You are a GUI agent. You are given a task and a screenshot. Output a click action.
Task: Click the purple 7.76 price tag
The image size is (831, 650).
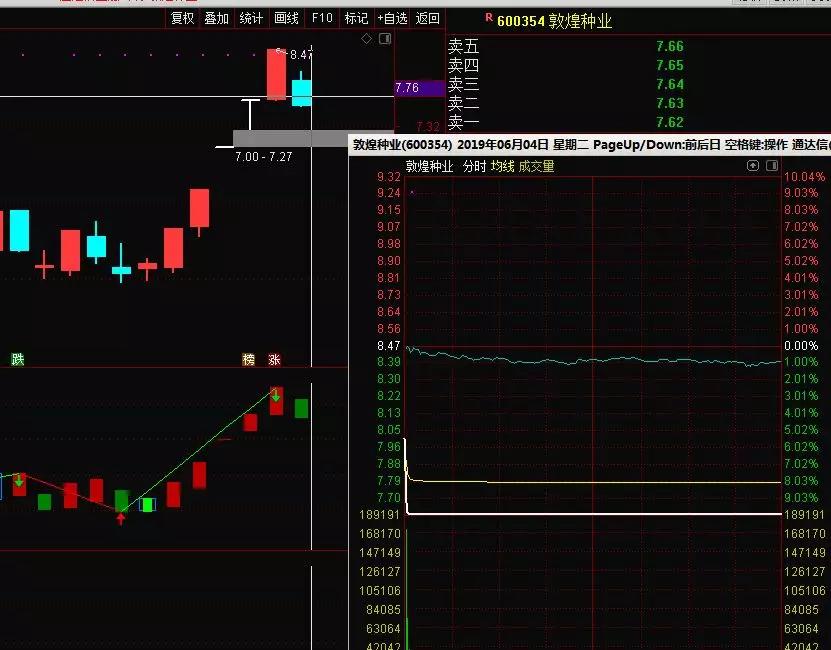point(419,88)
